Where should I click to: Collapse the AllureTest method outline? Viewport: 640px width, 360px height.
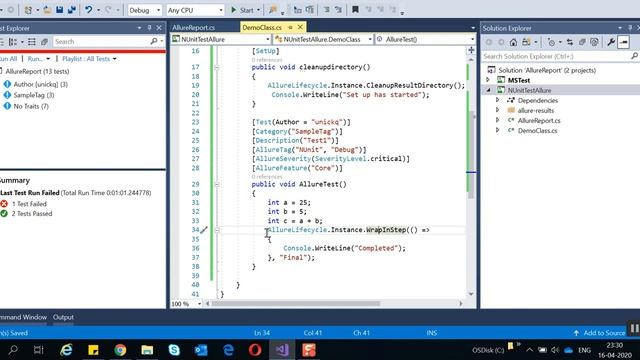pyautogui.click(x=217, y=184)
